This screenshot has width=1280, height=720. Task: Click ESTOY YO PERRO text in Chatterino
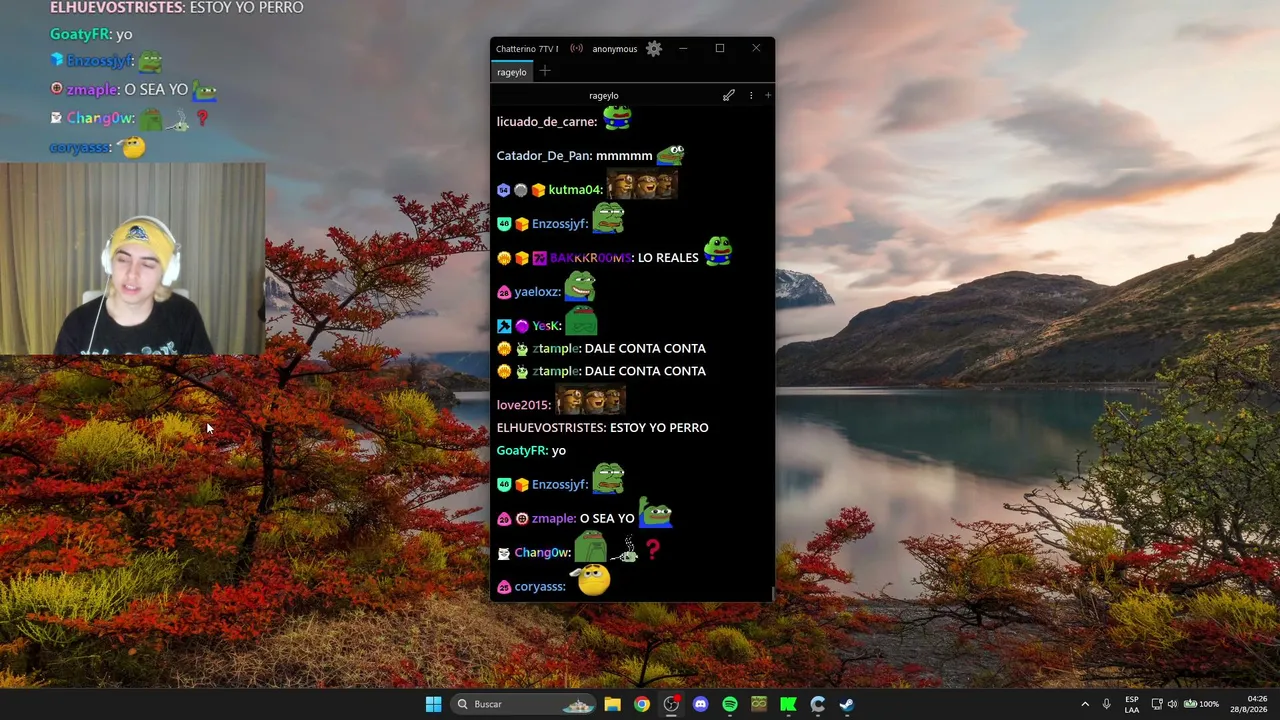659,428
